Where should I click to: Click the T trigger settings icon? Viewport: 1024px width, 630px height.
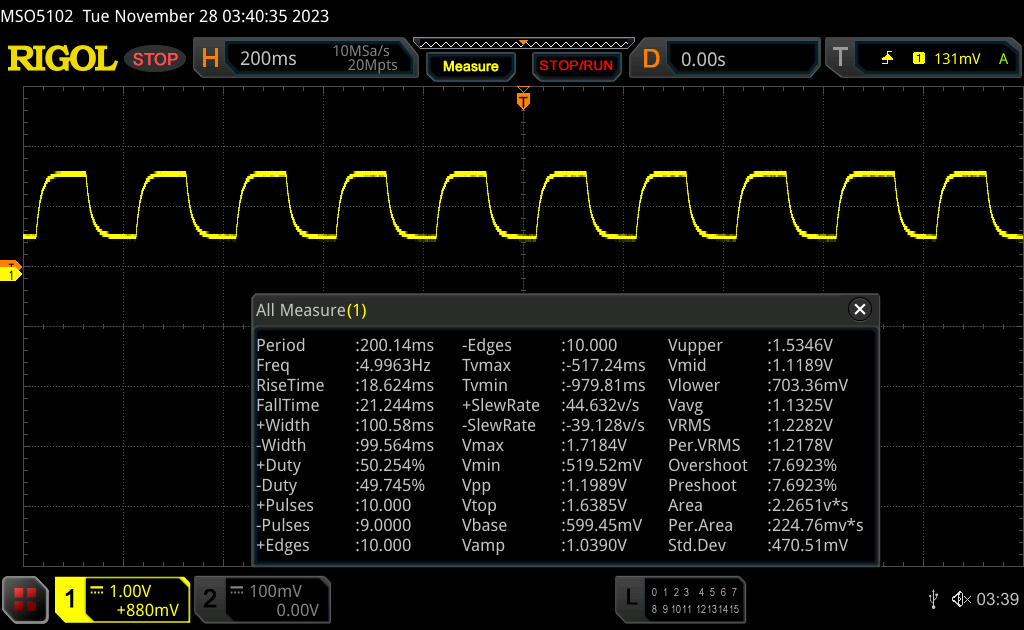pyautogui.click(x=840, y=59)
